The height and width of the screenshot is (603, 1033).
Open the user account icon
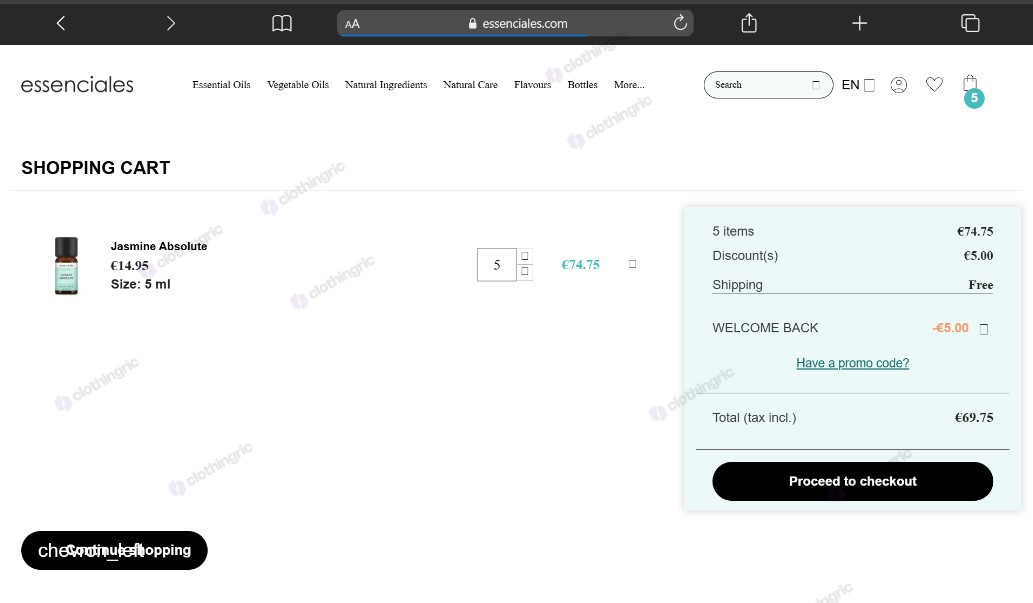pyautogui.click(x=899, y=85)
